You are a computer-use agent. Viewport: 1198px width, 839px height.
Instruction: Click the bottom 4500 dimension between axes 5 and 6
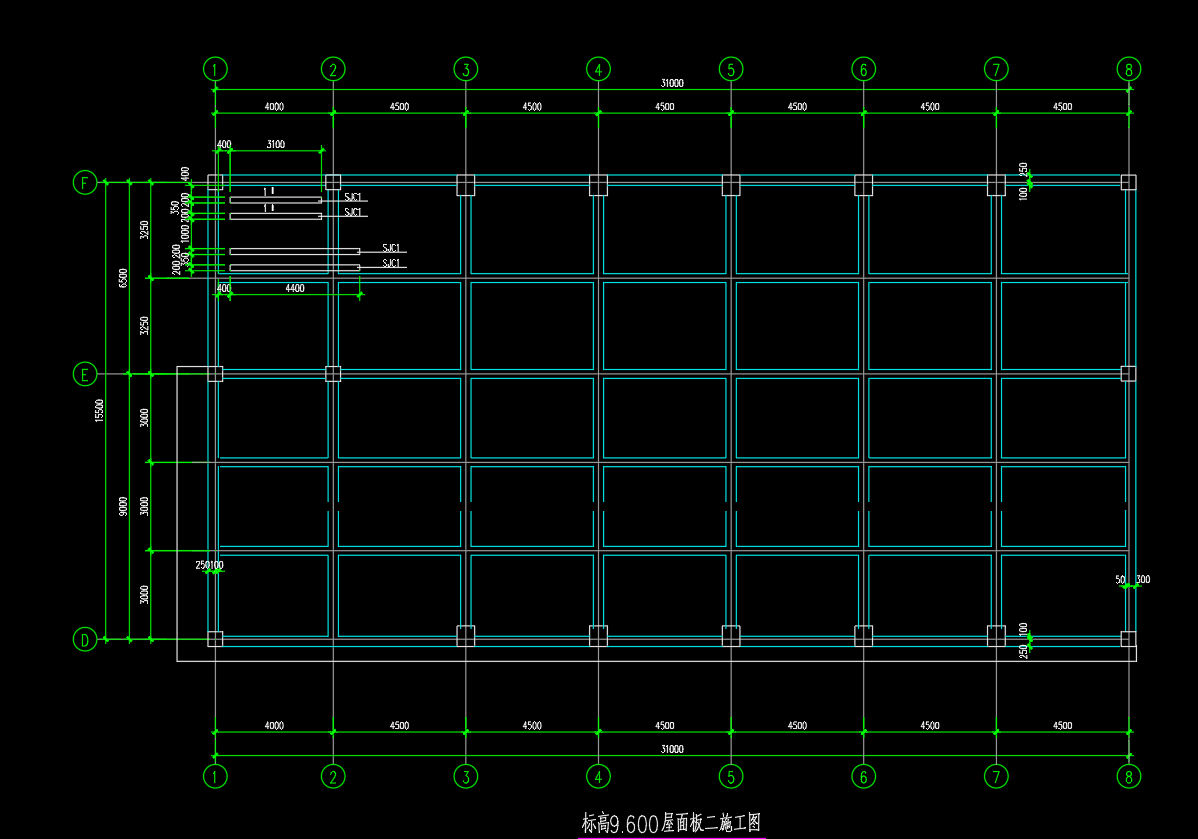coord(798,726)
